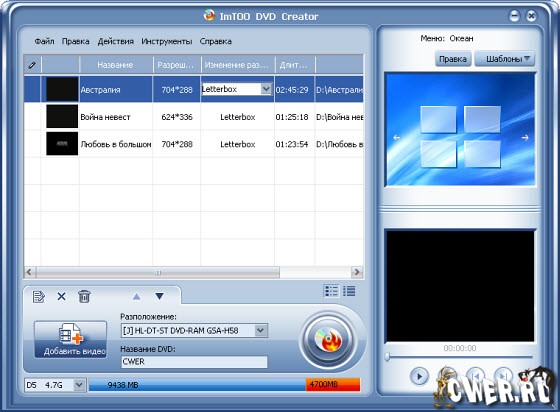The height and width of the screenshot is (412, 560).
Task: Click the edit properties notepad icon
Action: click(x=39, y=297)
